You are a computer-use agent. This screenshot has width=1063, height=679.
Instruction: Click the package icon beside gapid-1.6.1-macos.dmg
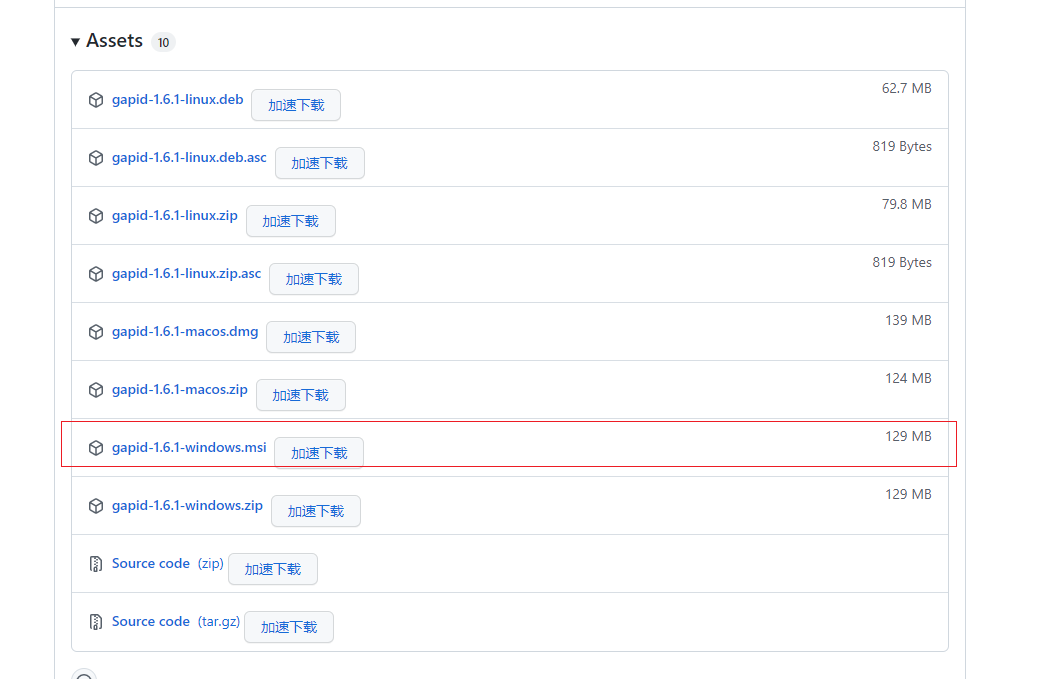[95, 331]
